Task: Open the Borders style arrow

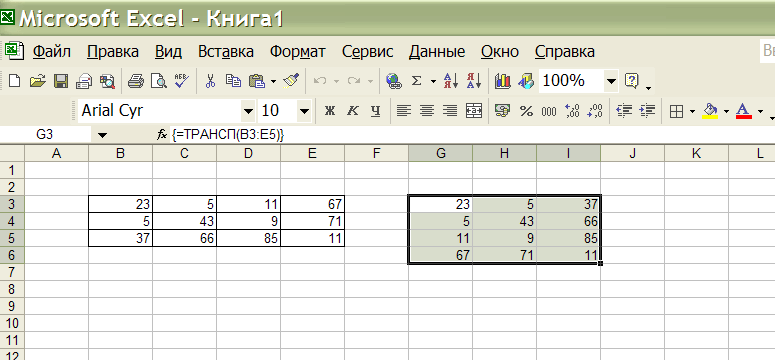Action: [692, 112]
